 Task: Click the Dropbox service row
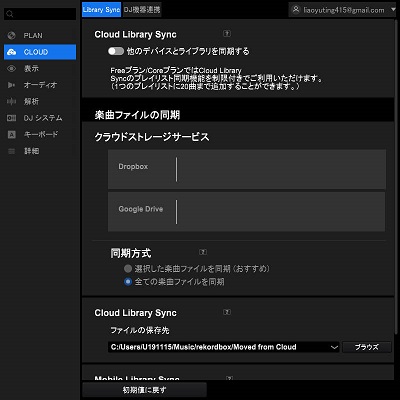coord(247,169)
